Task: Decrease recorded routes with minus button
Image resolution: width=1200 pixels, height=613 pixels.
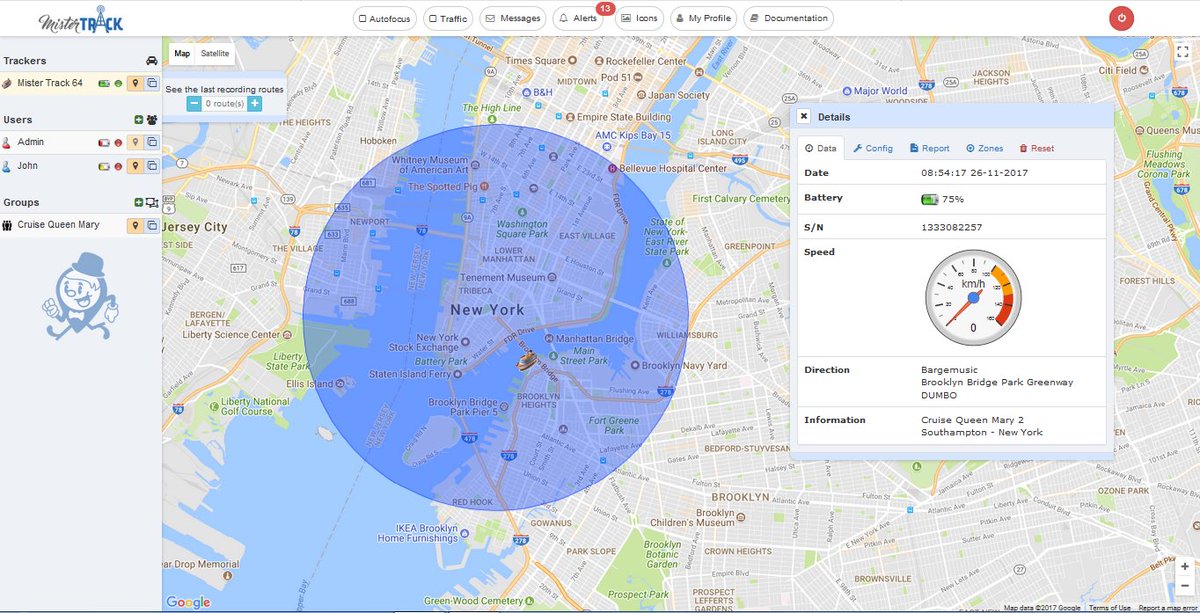Action: pos(194,103)
